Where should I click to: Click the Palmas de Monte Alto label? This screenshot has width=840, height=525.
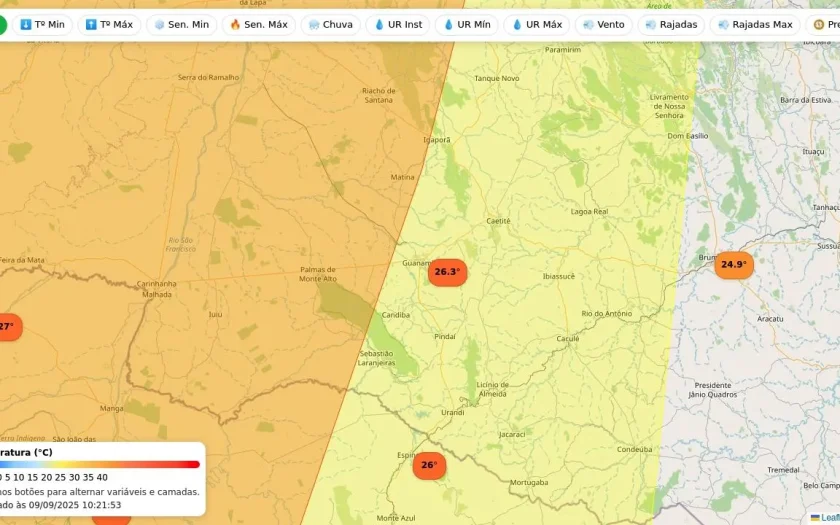tap(318, 274)
